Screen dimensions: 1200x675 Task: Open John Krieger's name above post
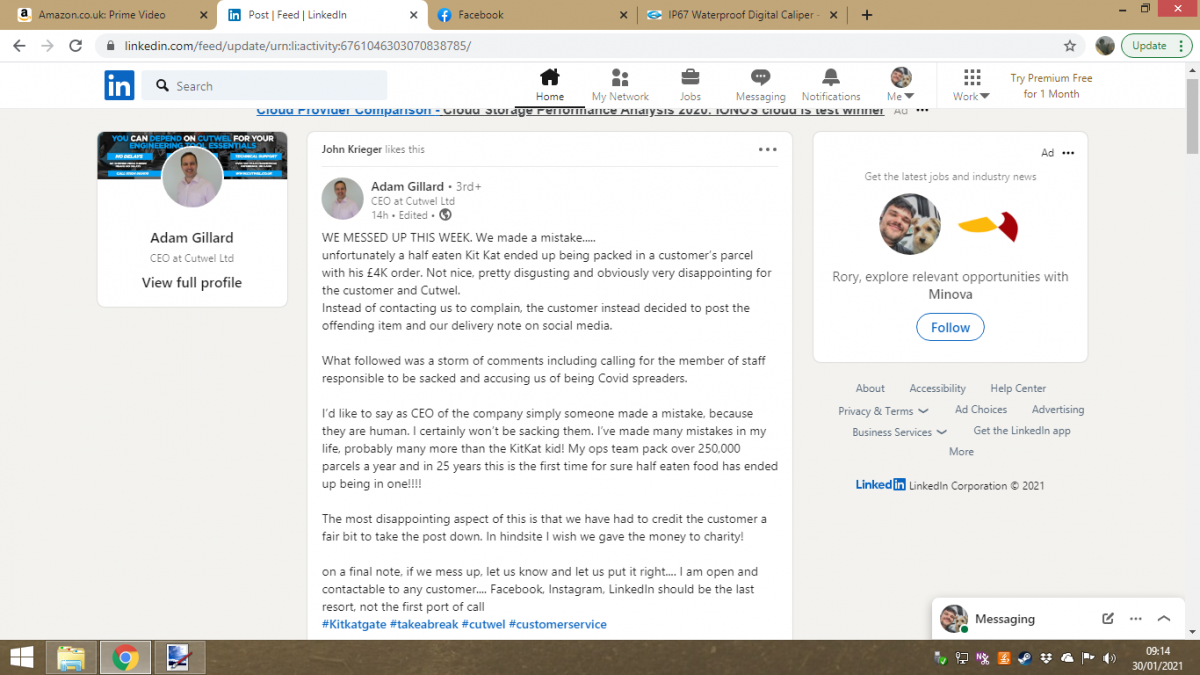coord(352,149)
